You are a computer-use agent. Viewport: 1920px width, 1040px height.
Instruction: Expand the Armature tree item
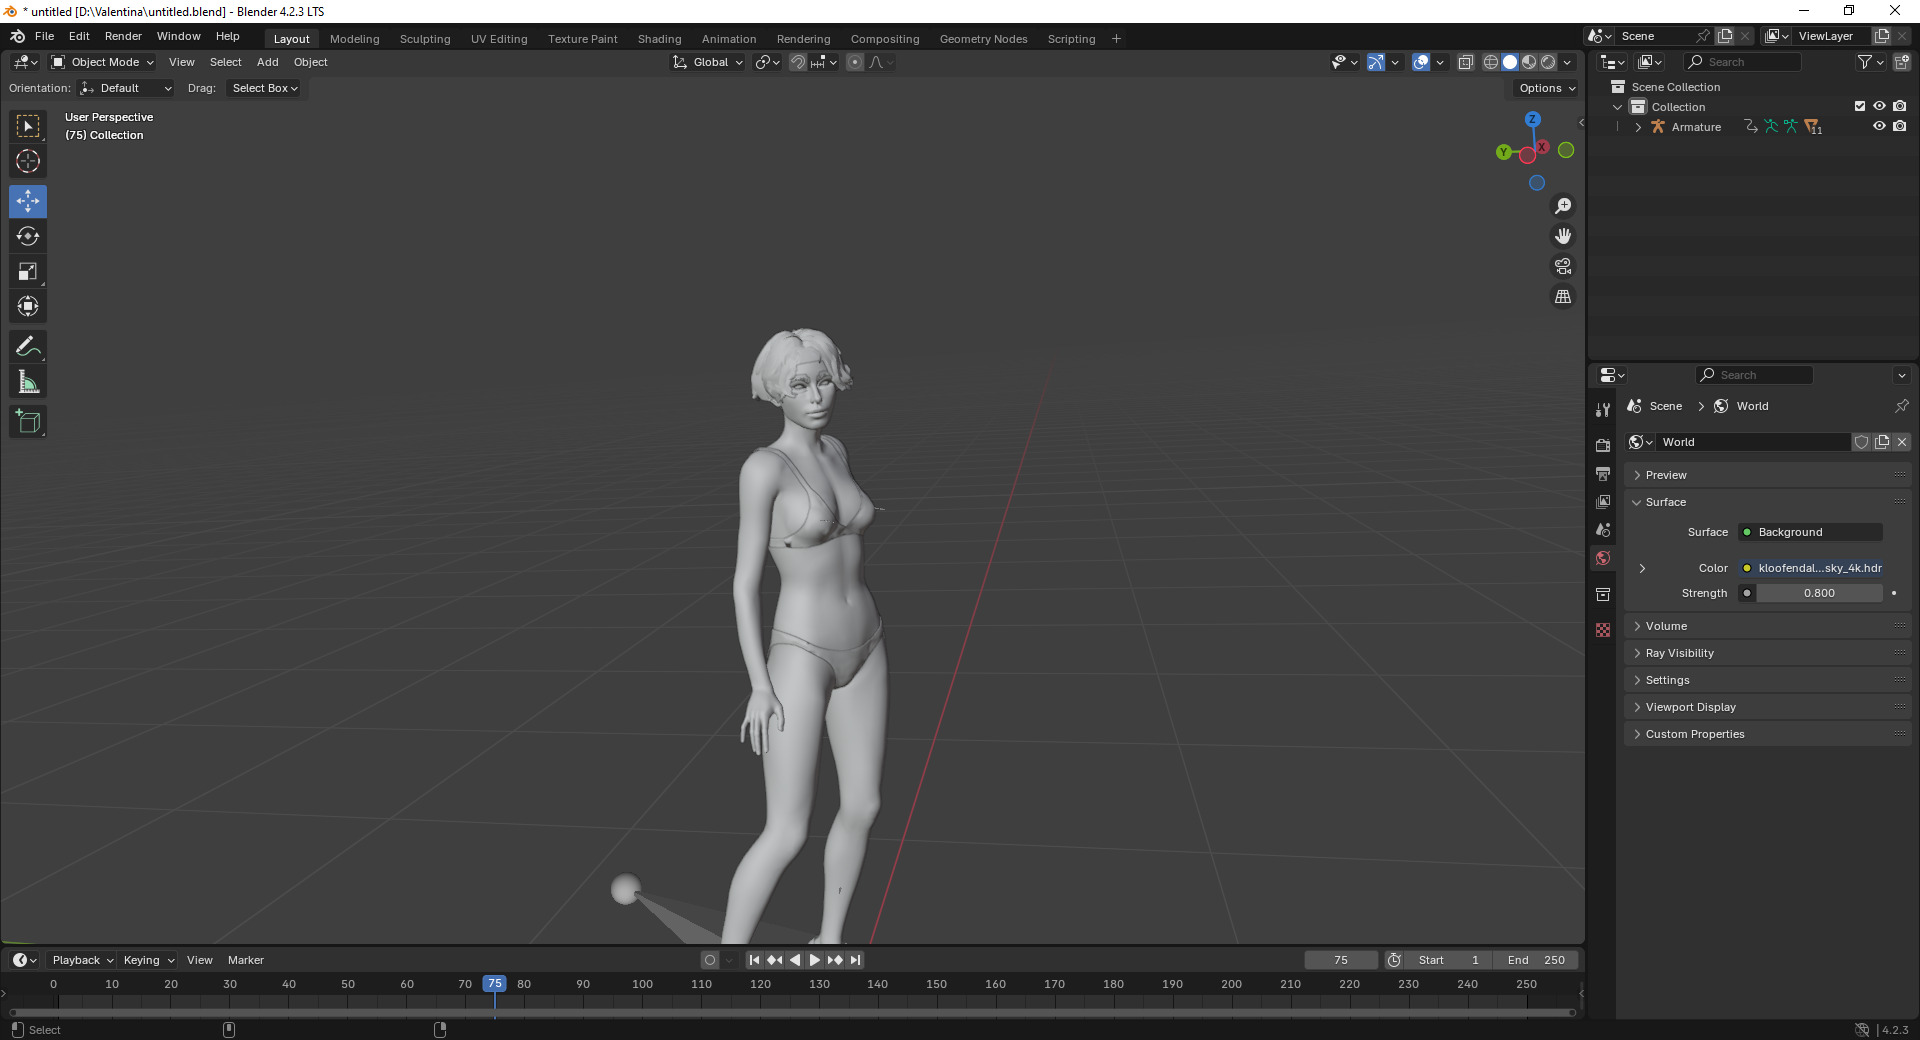(1638, 127)
